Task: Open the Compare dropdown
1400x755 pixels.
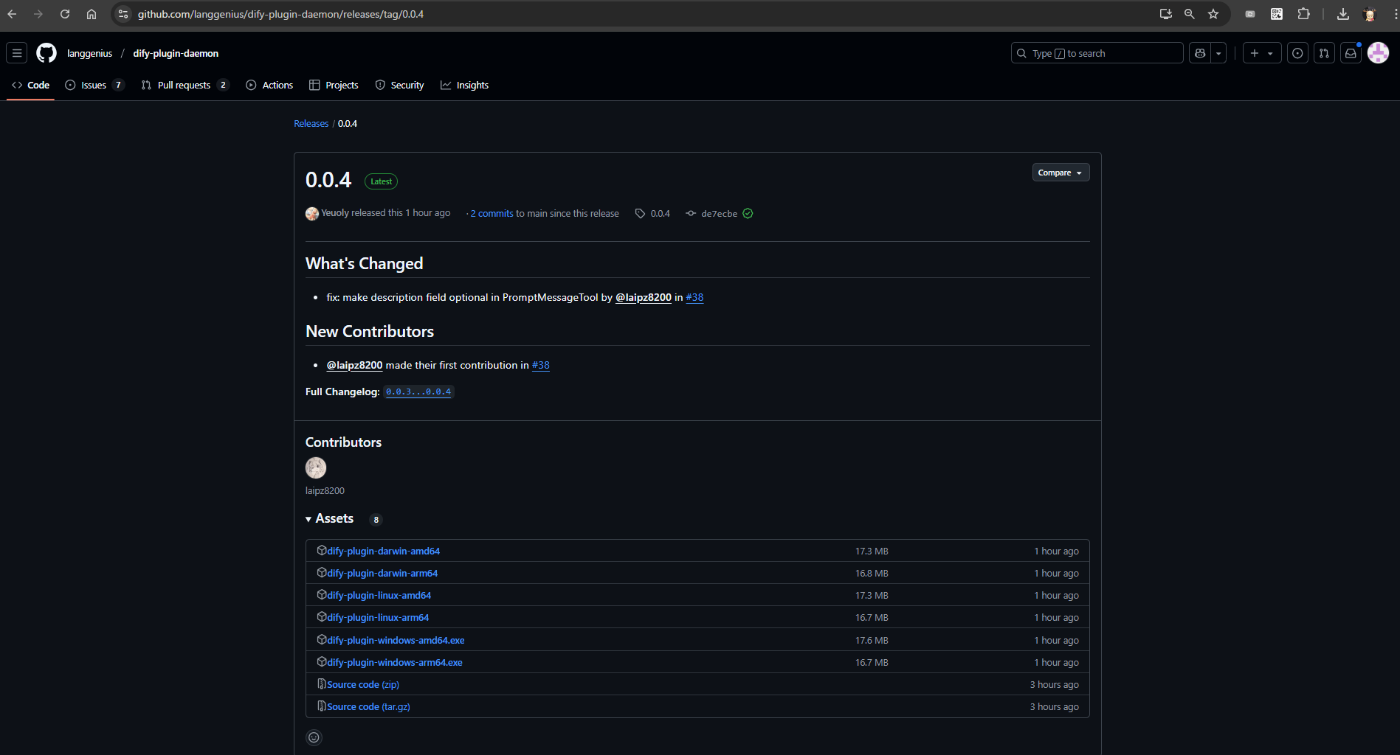Action: click(1060, 172)
